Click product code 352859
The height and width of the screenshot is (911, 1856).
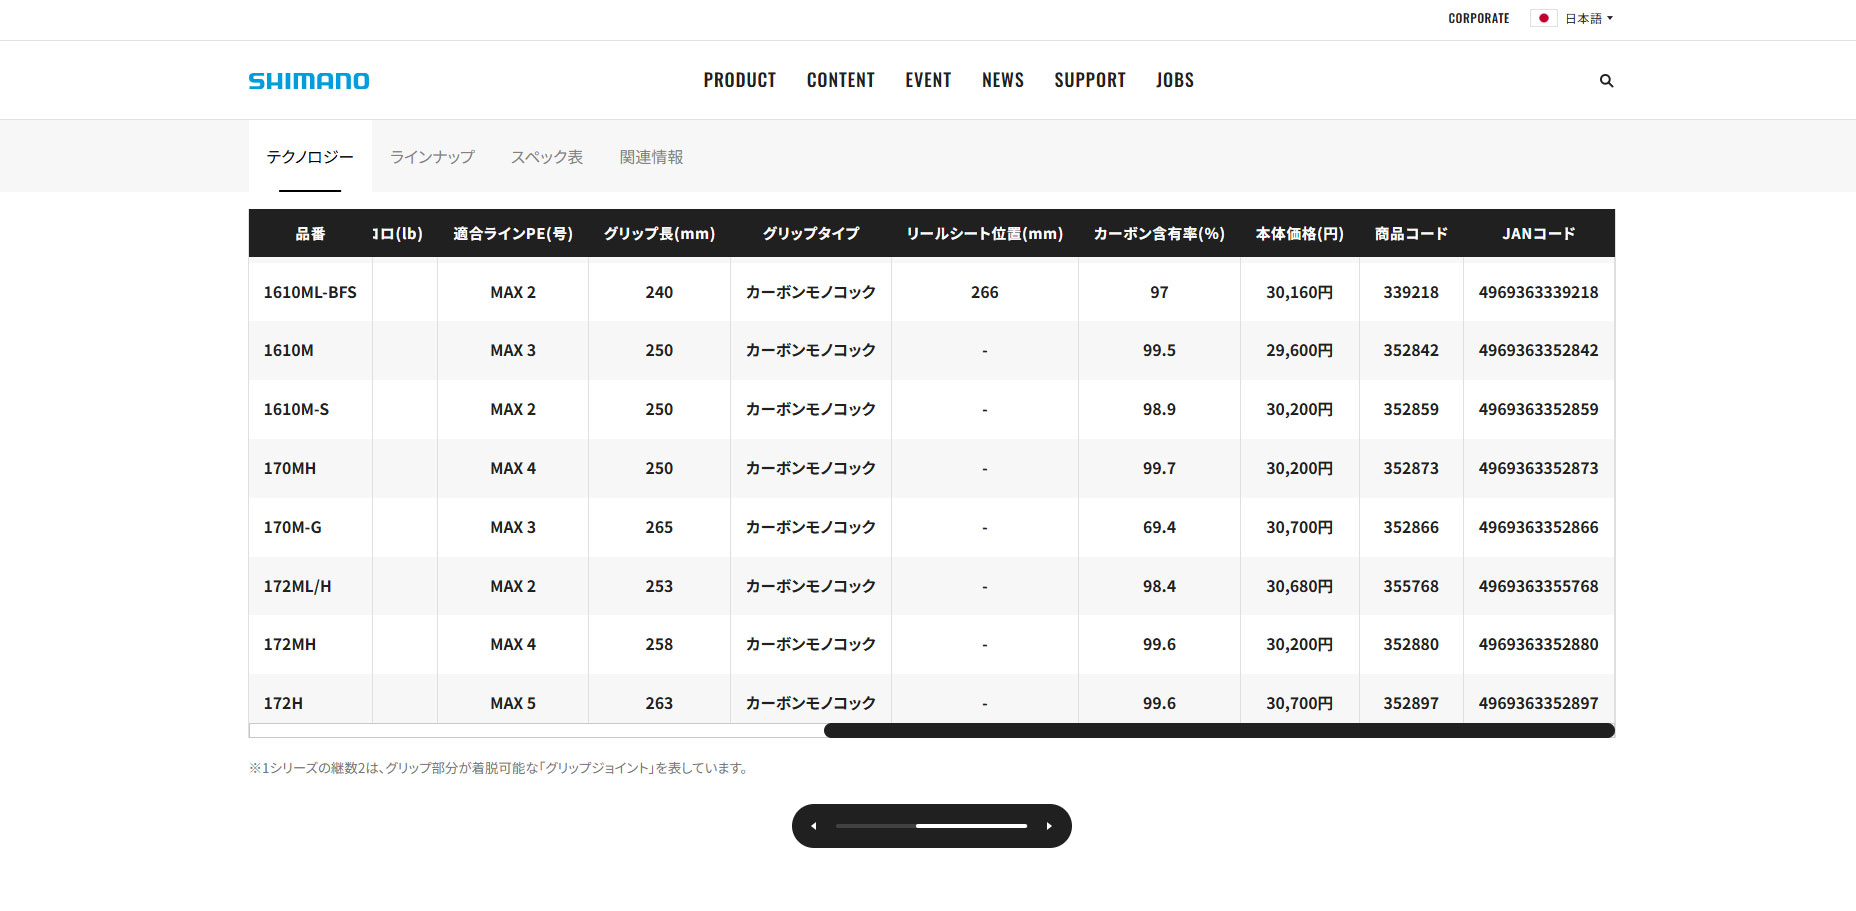coord(1411,410)
